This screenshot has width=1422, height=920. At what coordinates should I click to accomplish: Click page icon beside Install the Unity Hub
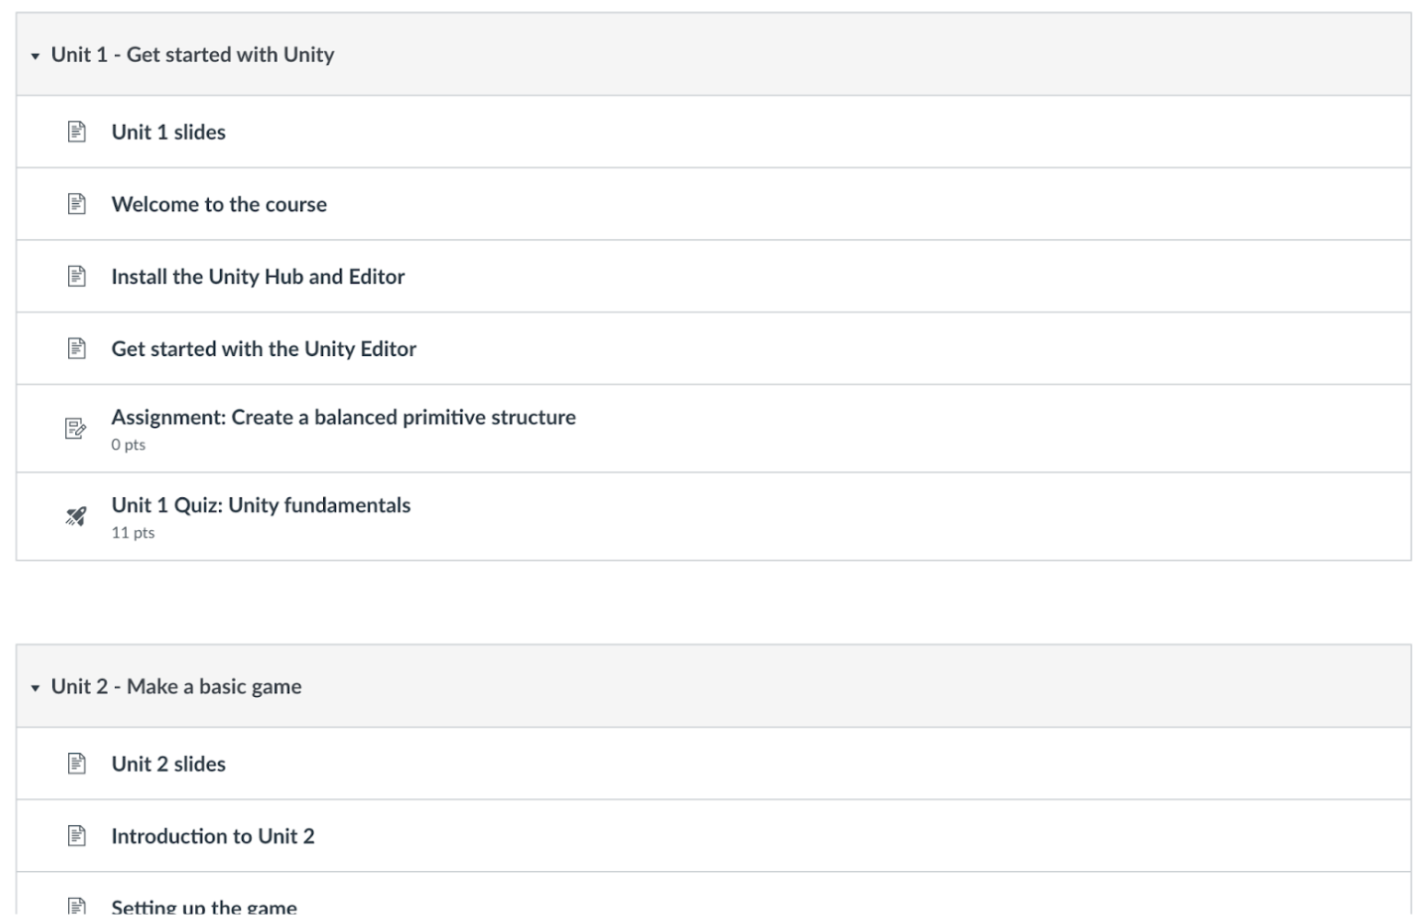[77, 276]
